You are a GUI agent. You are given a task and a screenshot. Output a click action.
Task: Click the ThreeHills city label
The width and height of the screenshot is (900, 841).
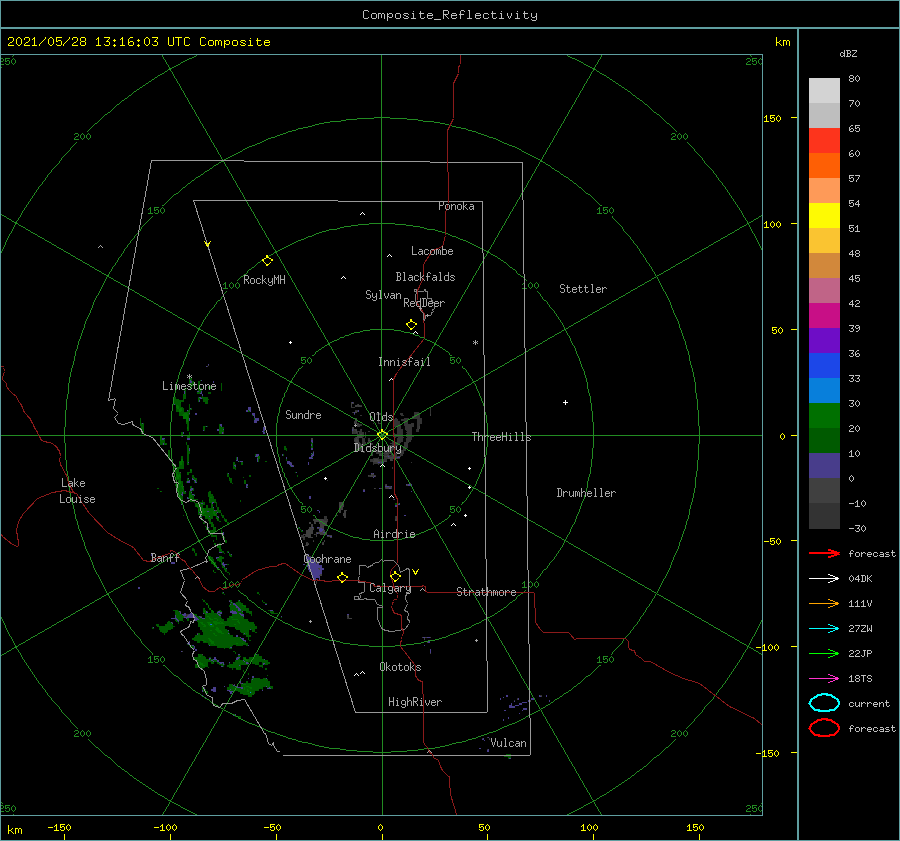501,437
